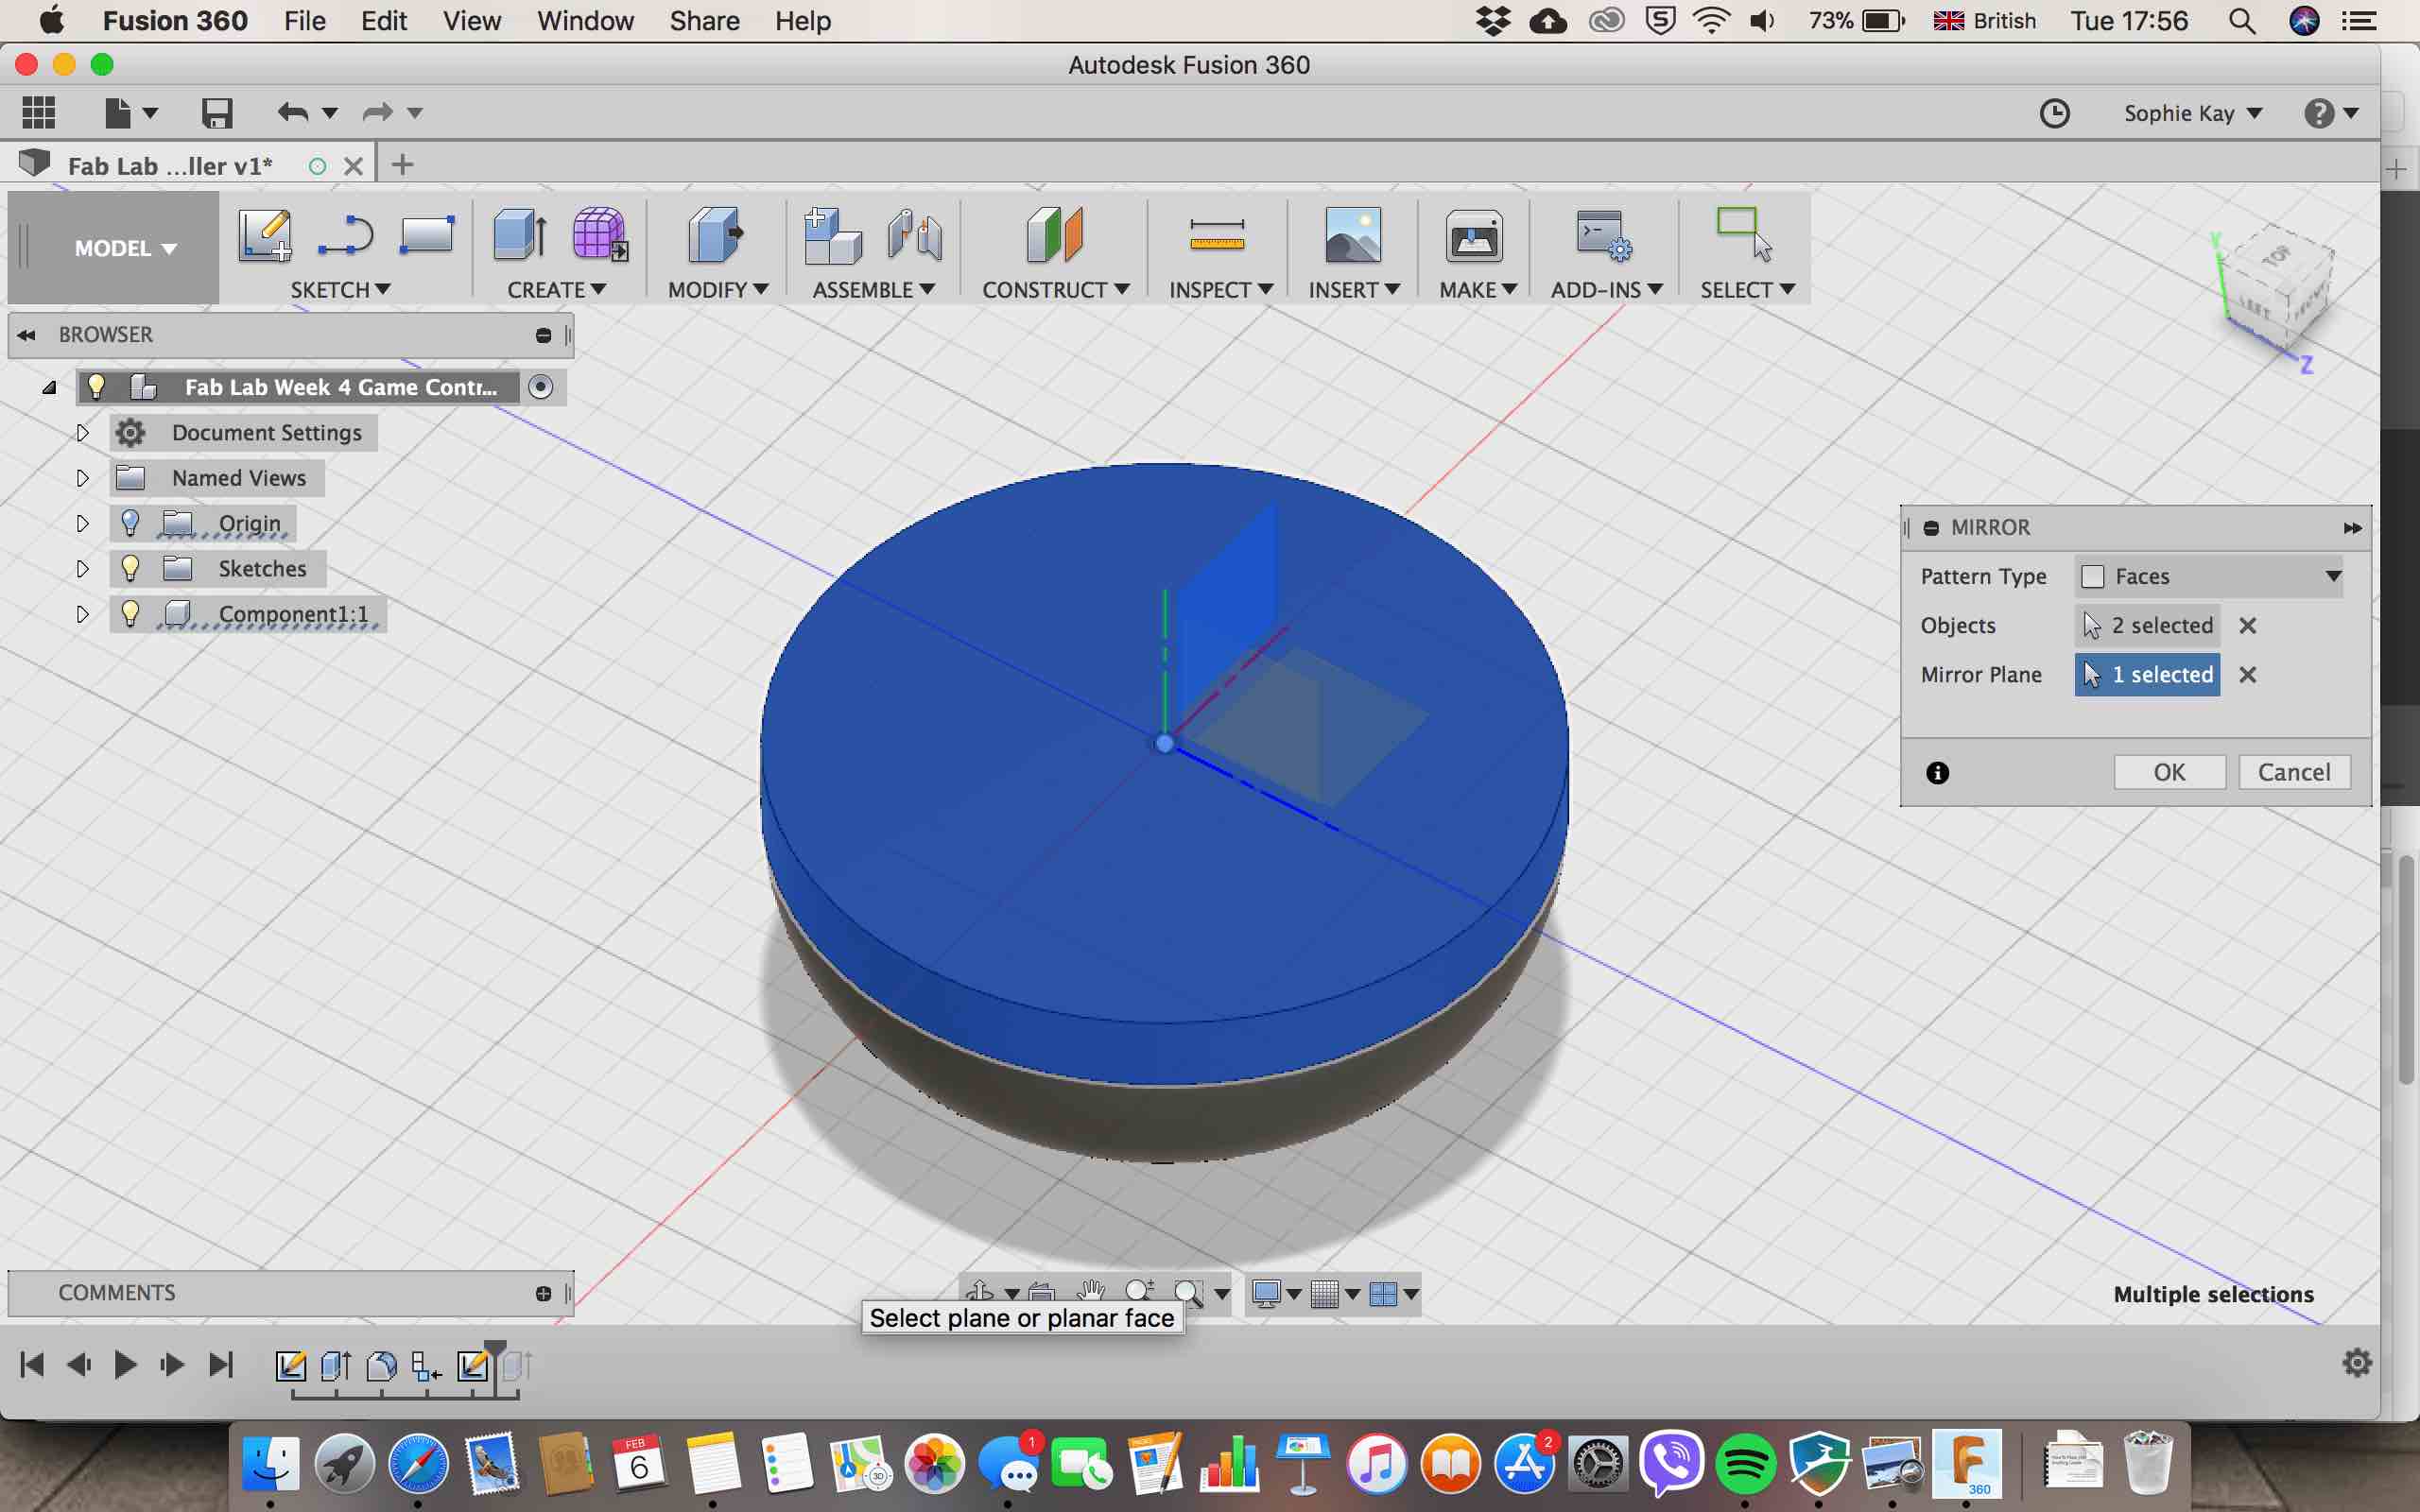
Task: Open the Measure tool in Inspect
Action: (1217, 236)
